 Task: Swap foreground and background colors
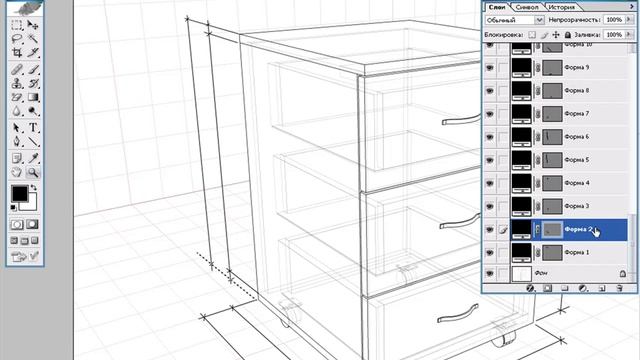(x=34, y=188)
